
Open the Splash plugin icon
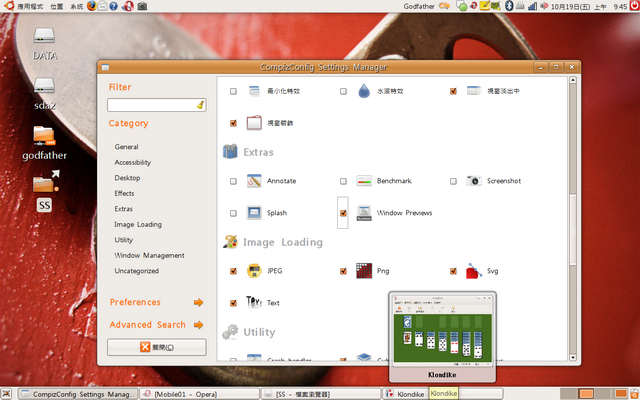tap(254, 213)
